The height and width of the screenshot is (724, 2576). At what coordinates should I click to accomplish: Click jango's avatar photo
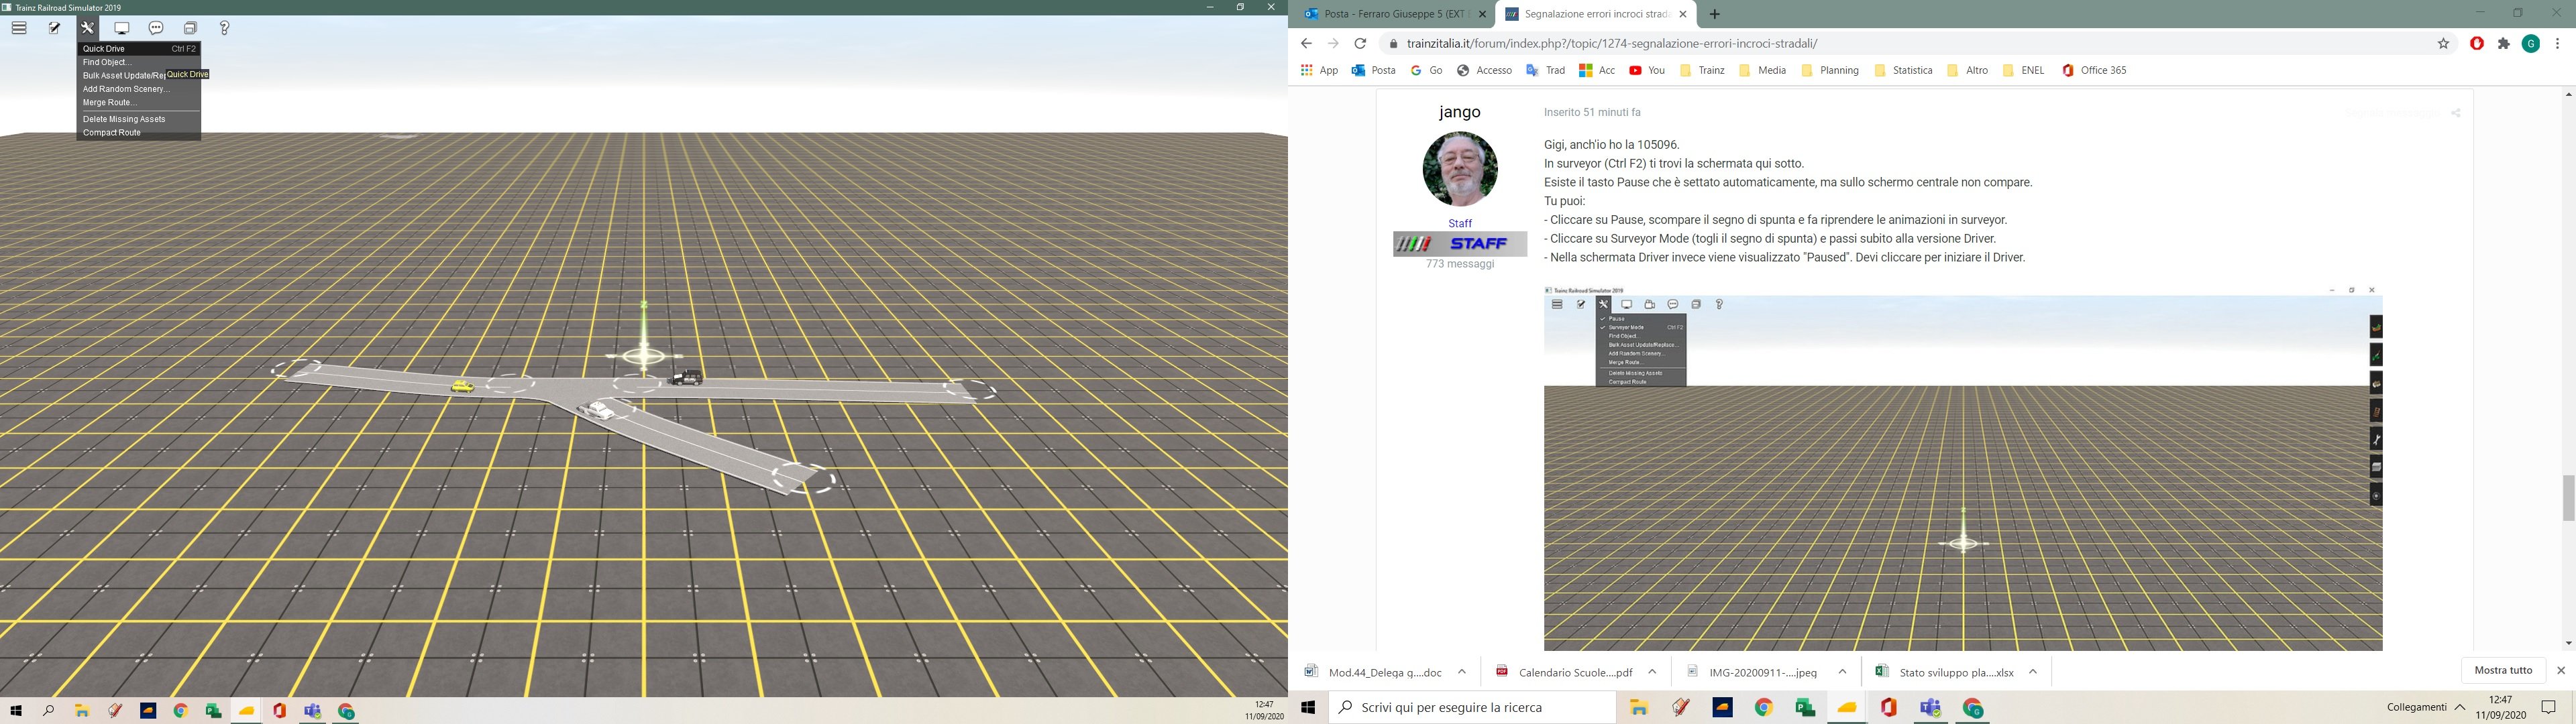1460,169
